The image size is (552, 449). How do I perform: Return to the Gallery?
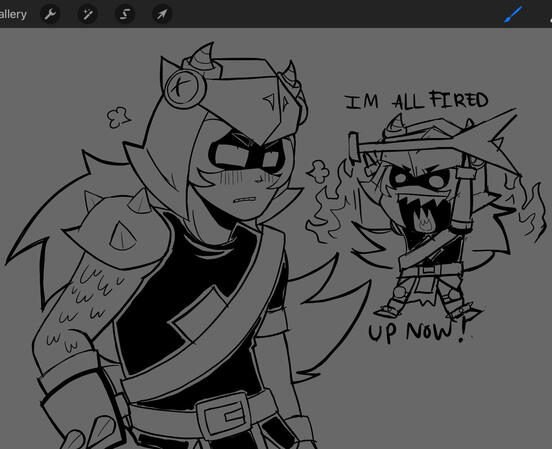[x=13, y=14]
